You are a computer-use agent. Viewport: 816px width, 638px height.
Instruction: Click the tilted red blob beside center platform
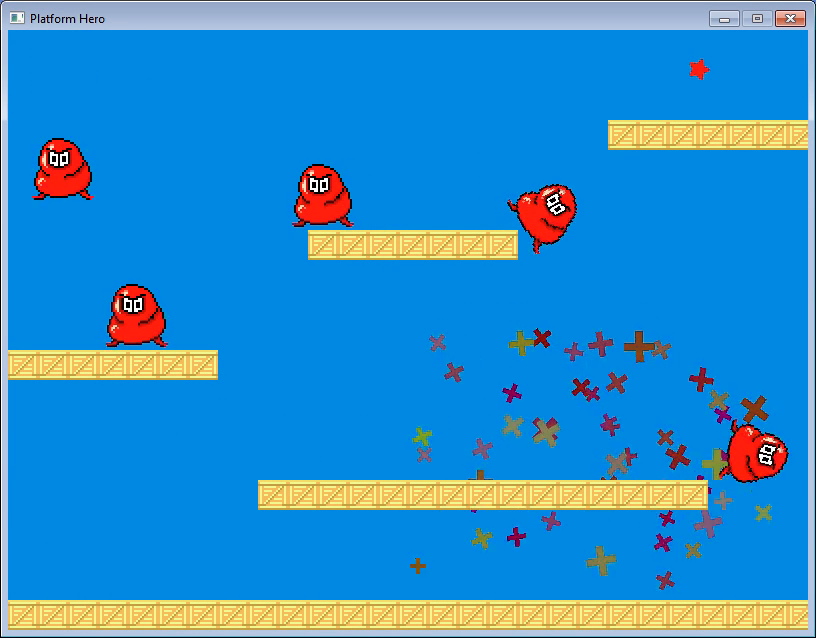coord(543,218)
